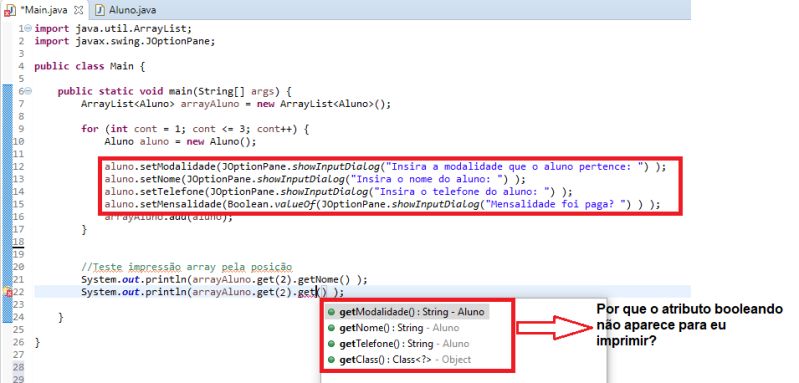Click 'import java.util.ArrayList;' on line 1
Screen dimensions: 799x383
(113, 29)
